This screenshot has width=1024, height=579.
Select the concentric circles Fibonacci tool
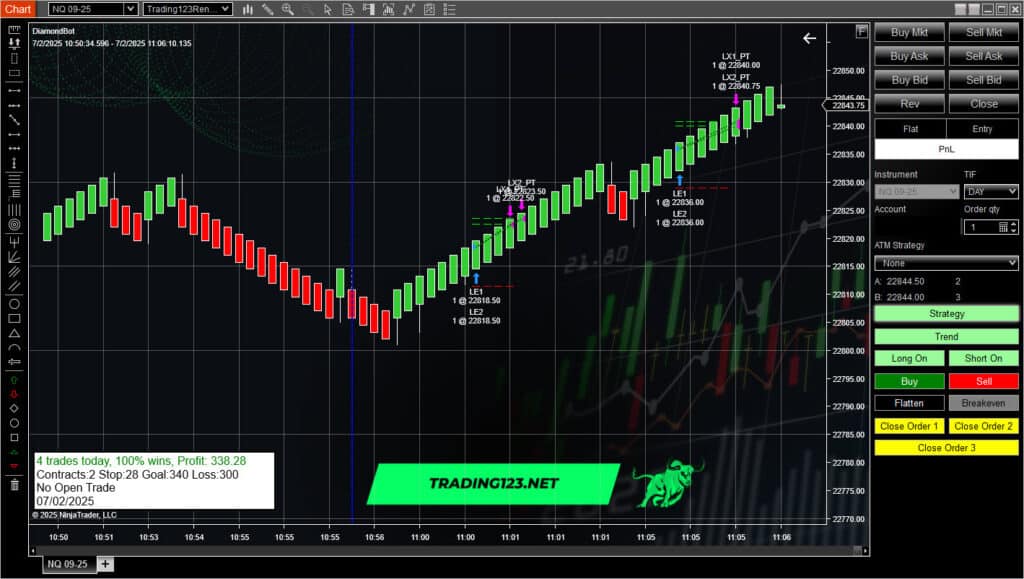tap(14, 225)
